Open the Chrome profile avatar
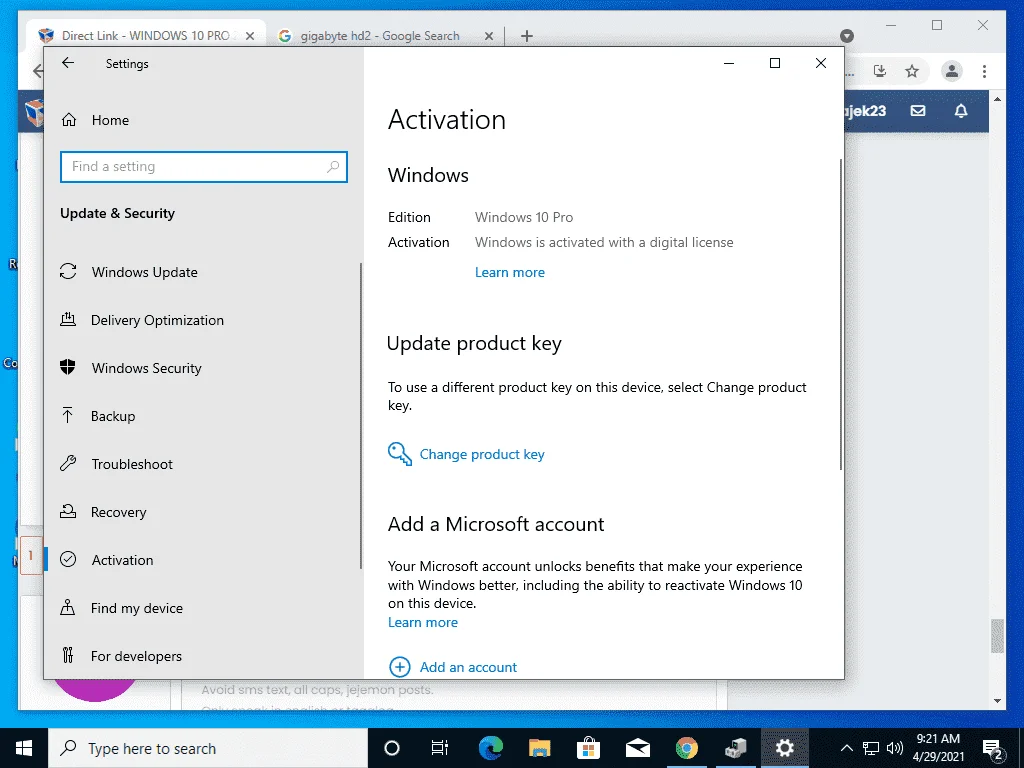 (952, 71)
